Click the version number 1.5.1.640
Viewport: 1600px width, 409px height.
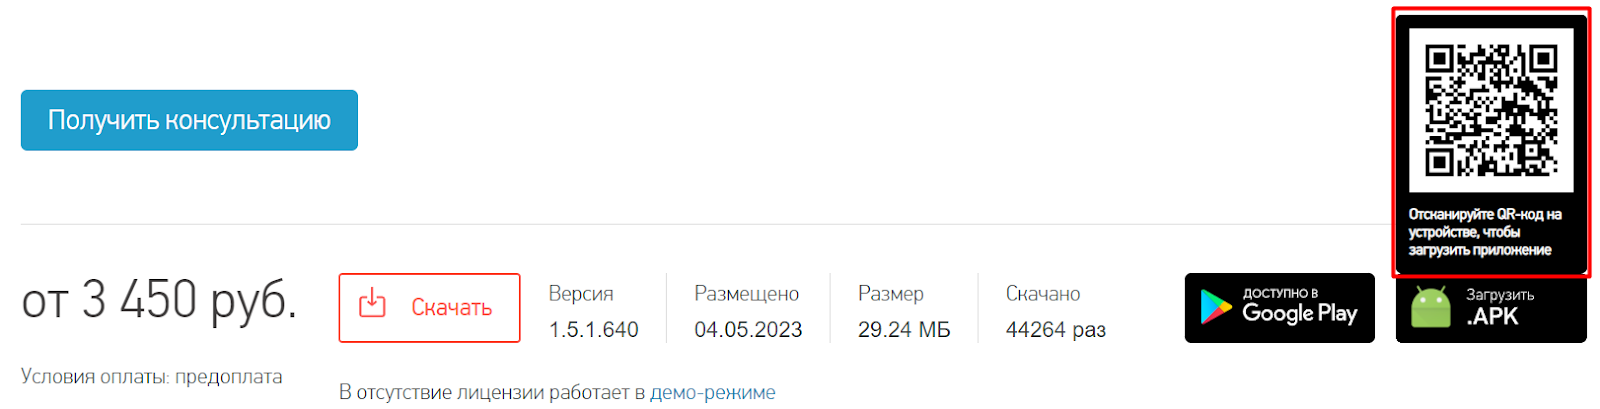593,330
